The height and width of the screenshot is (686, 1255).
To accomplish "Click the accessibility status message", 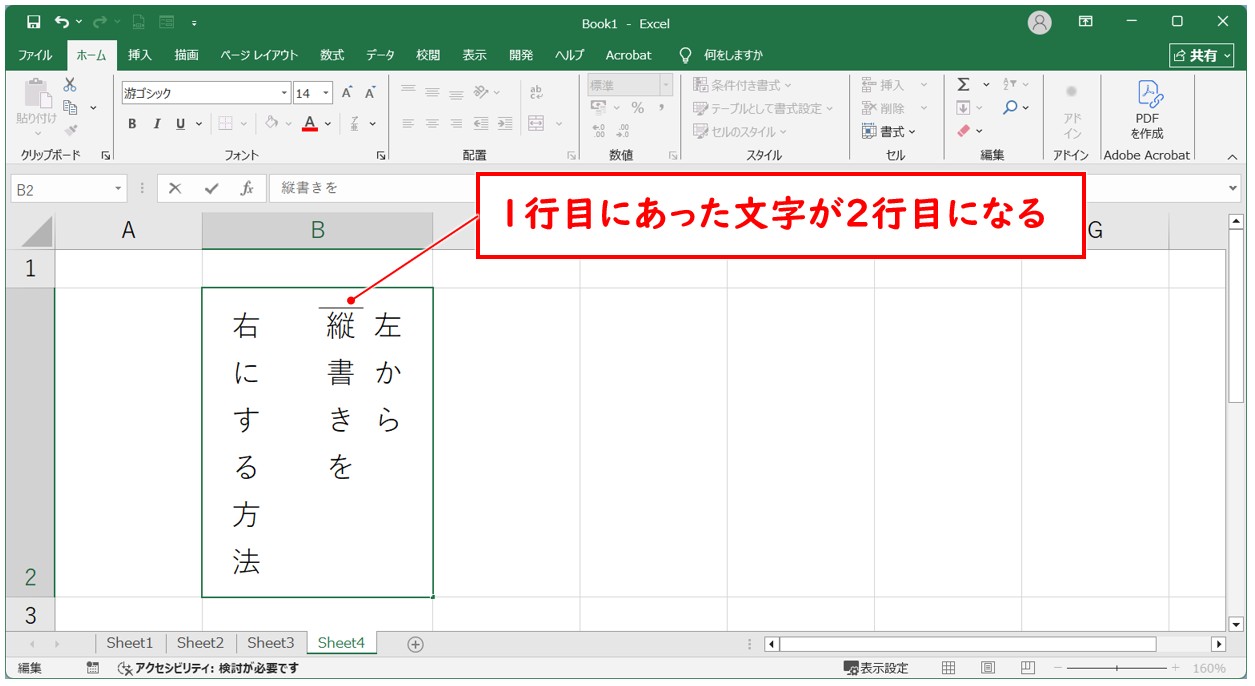I will 208,668.
